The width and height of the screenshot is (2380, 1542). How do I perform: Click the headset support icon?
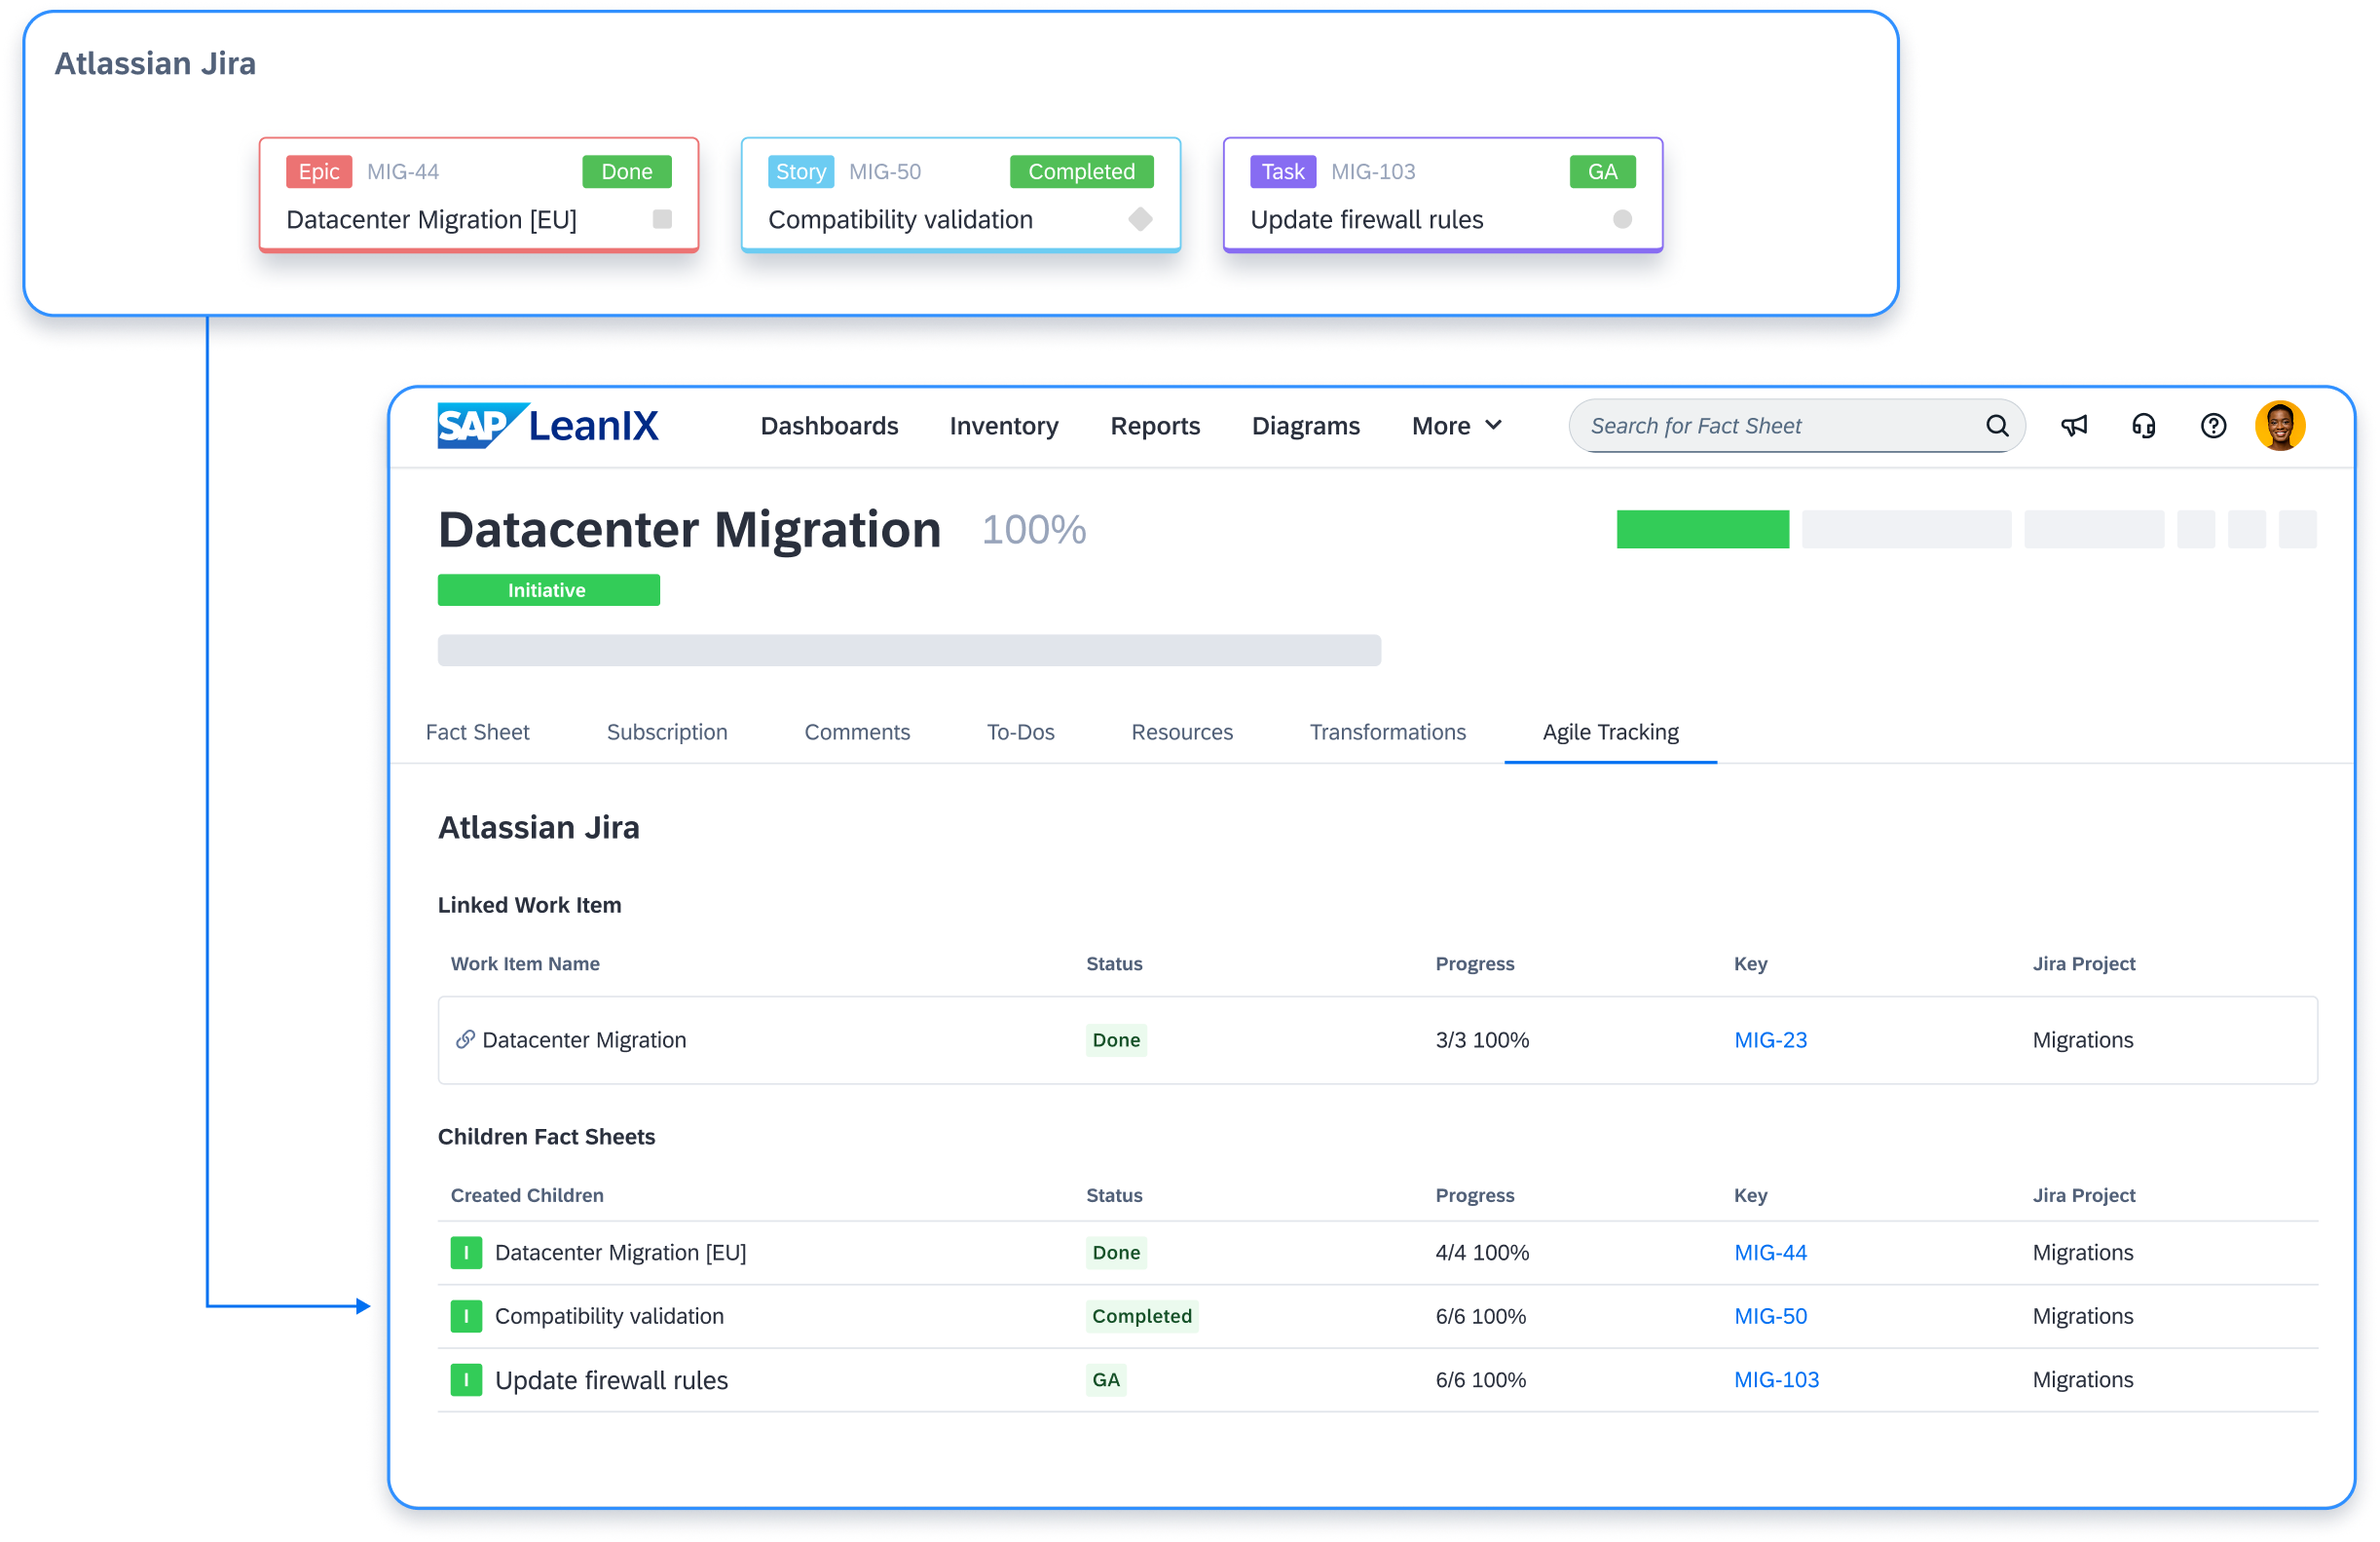click(x=2143, y=425)
